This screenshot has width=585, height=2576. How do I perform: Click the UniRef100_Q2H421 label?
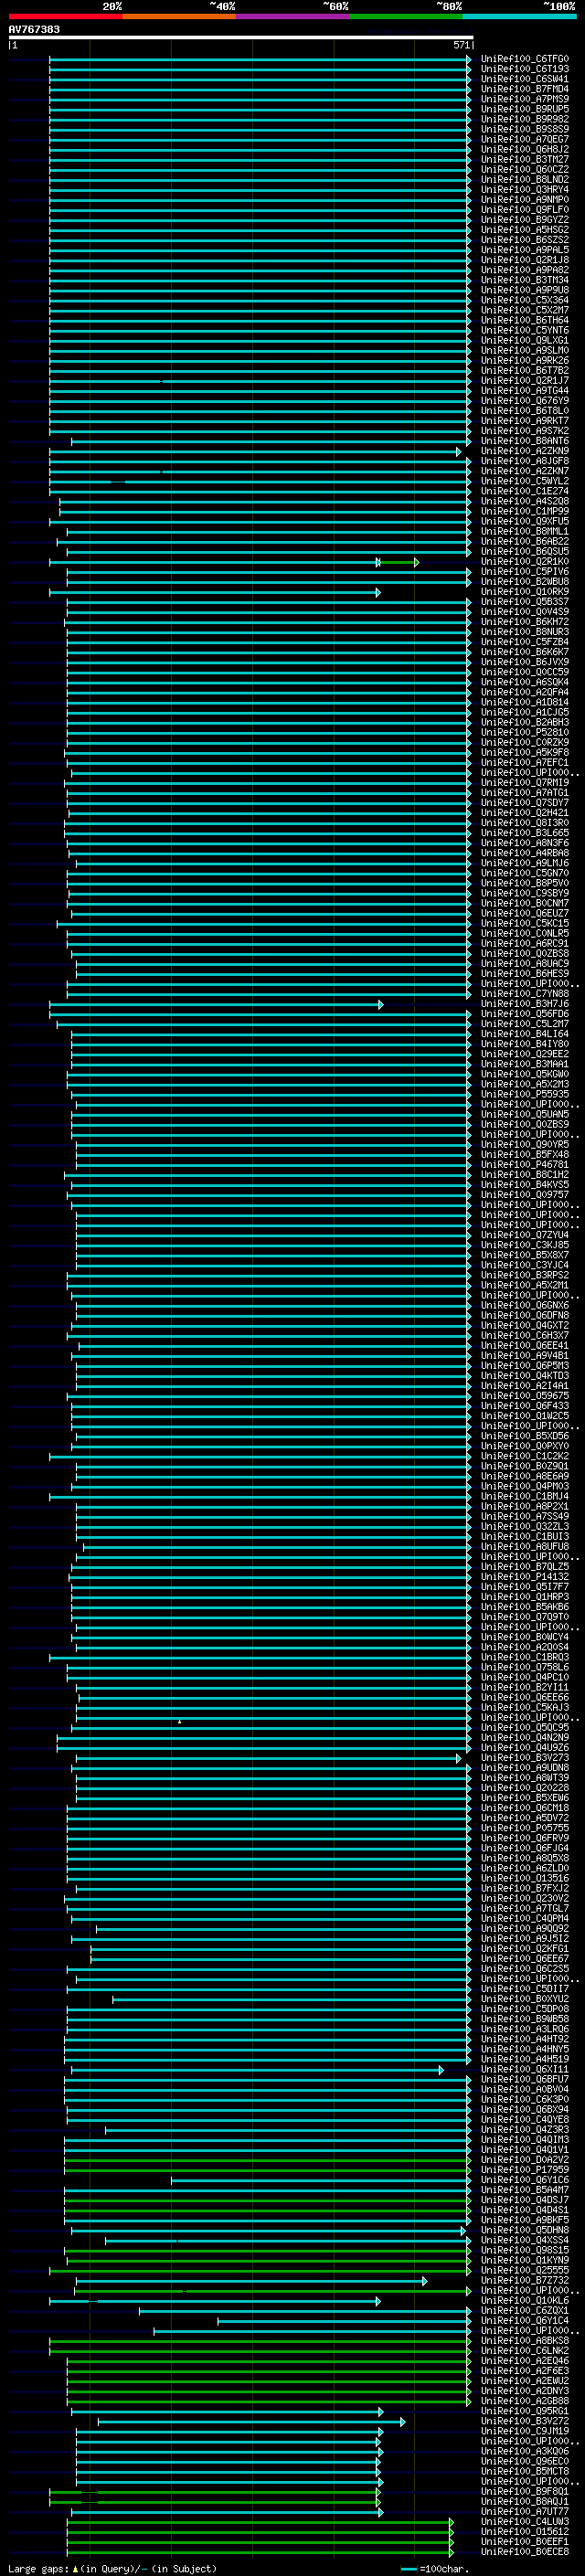(525, 813)
